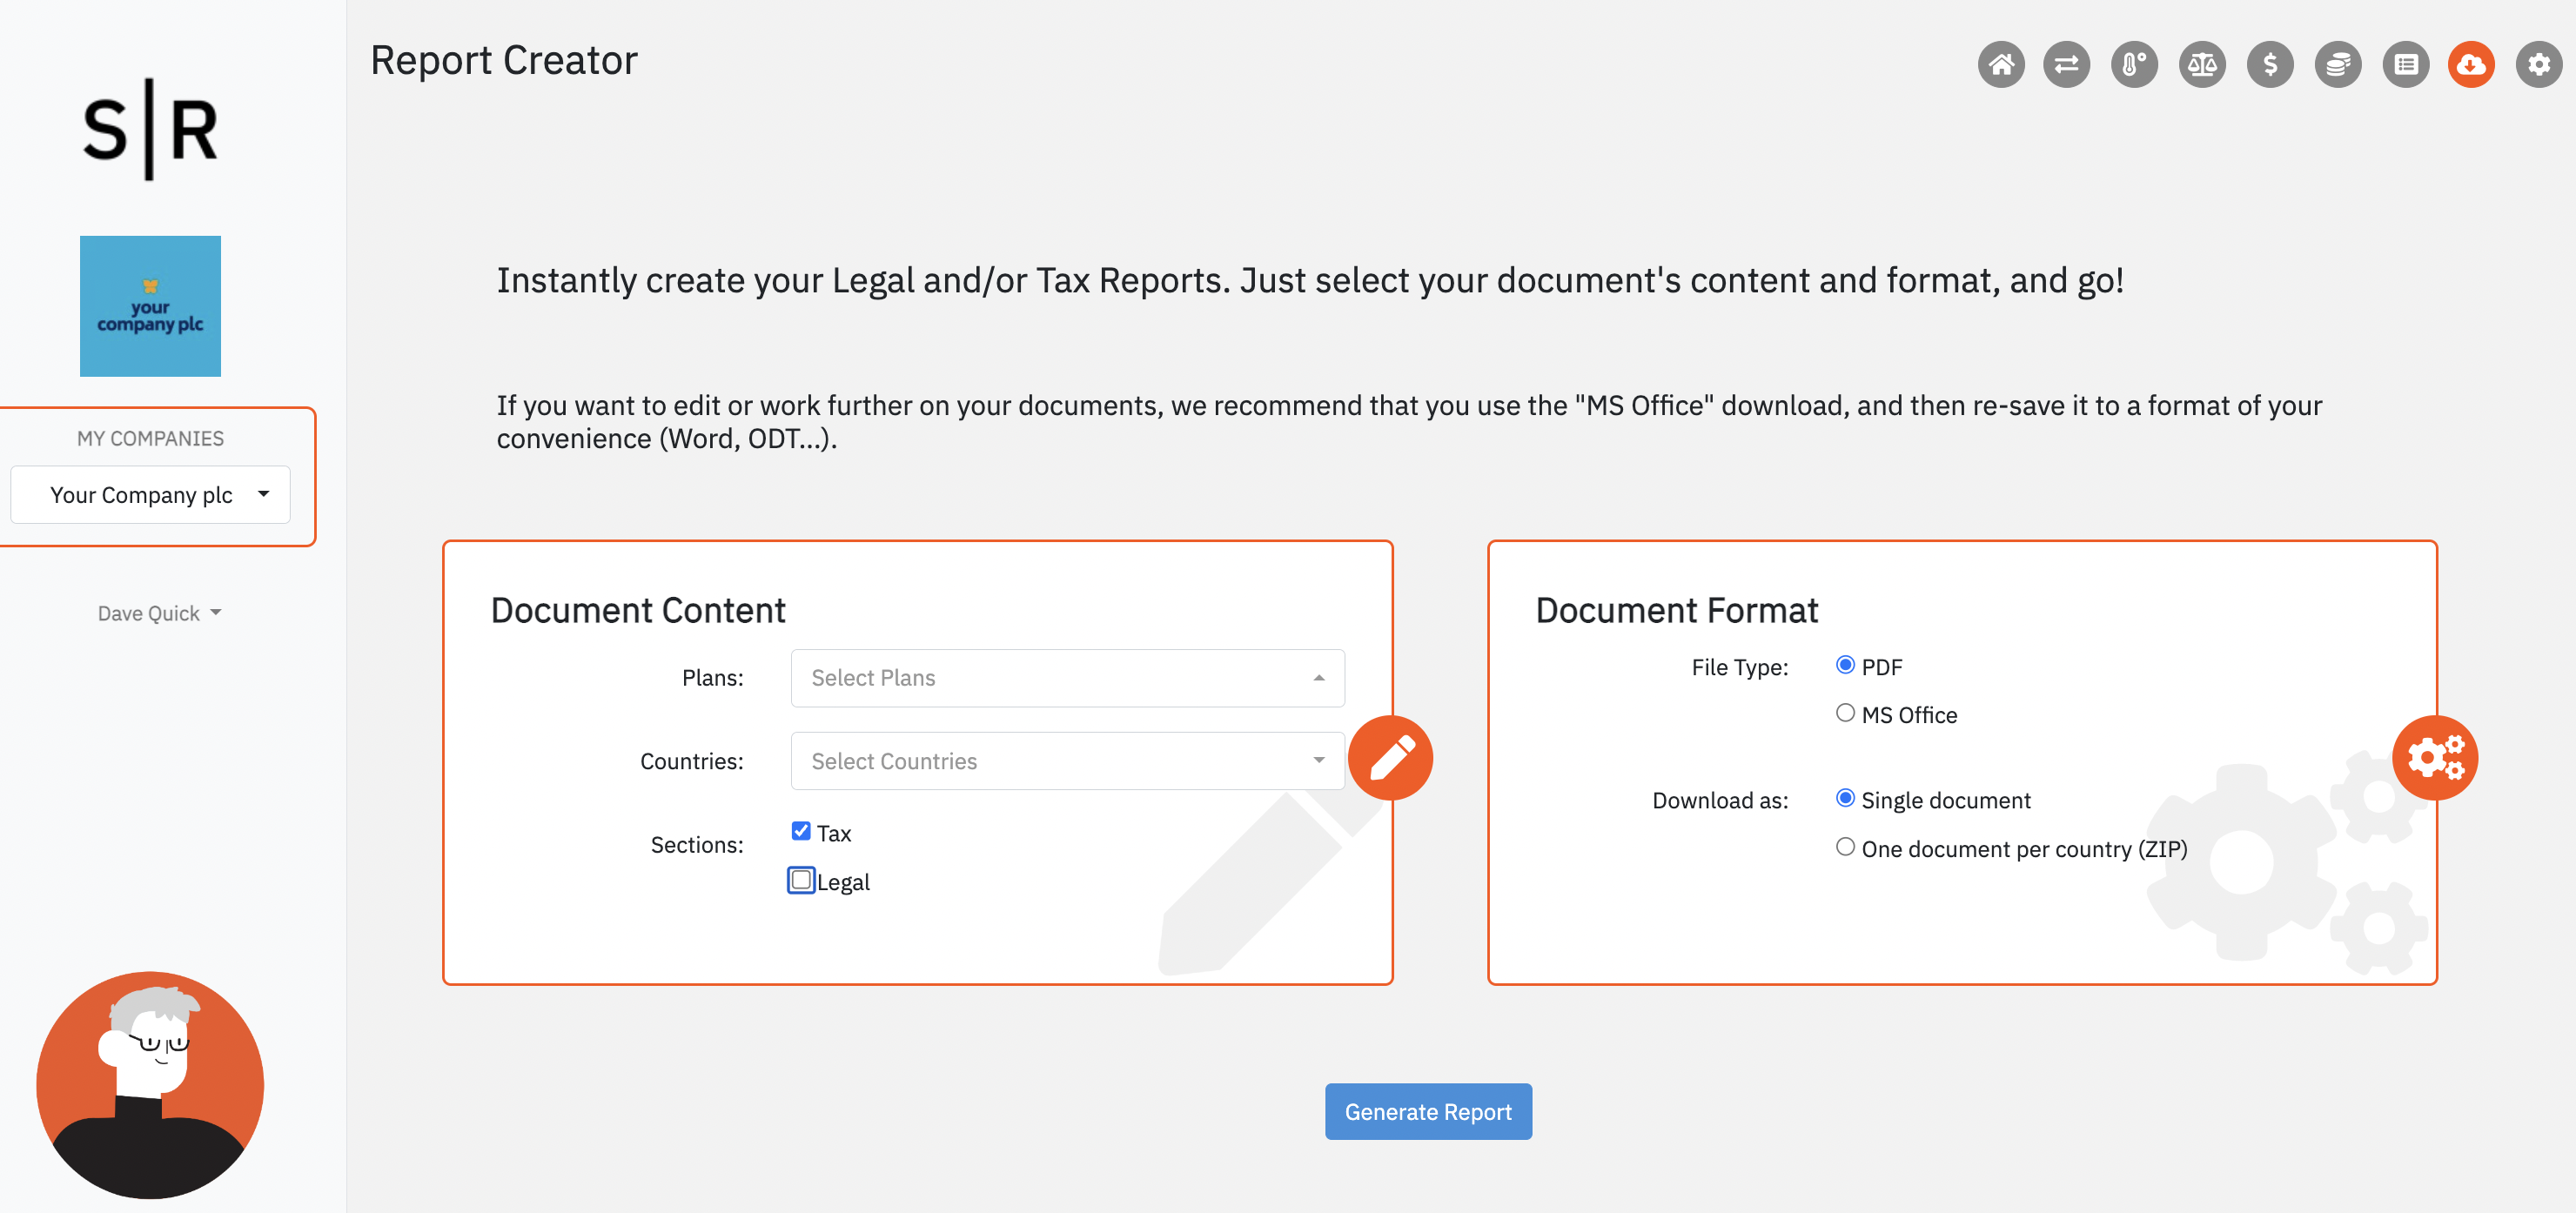Click the Your Company plc logo image
The width and height of the screenshot is (2576, 1213).
pos(150,306)
